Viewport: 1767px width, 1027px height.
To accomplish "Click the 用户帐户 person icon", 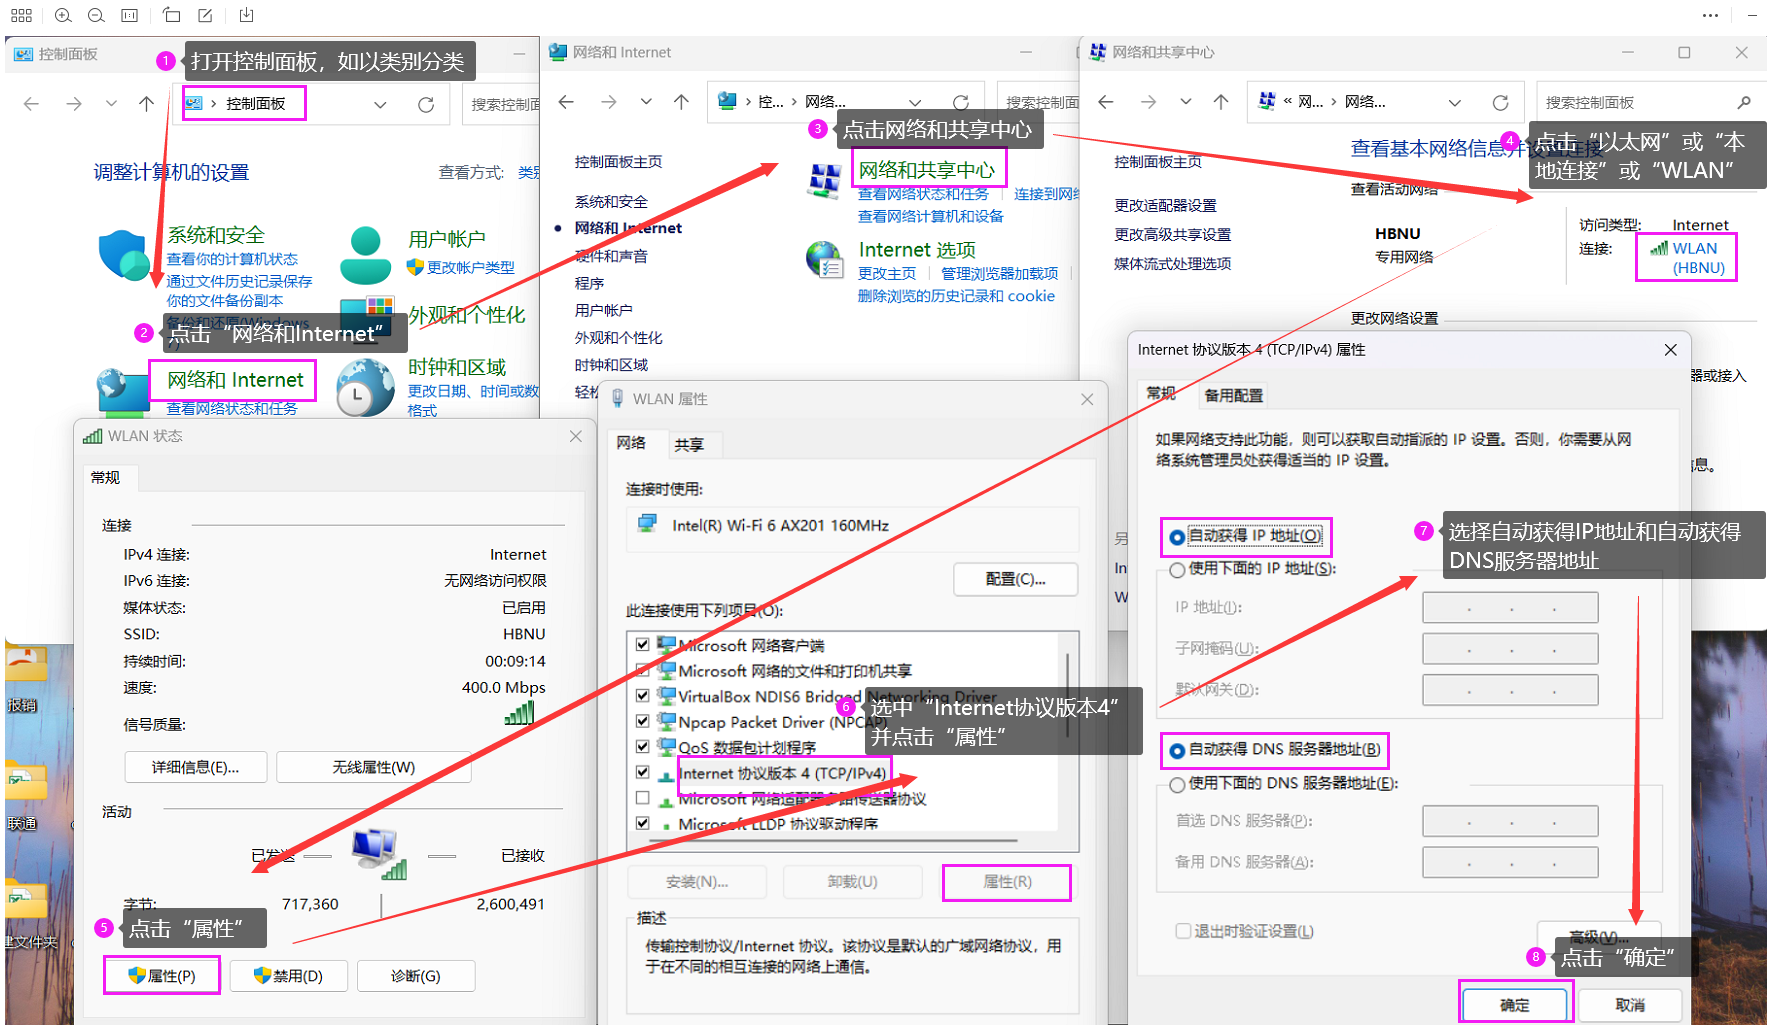I will pos(365,255).
